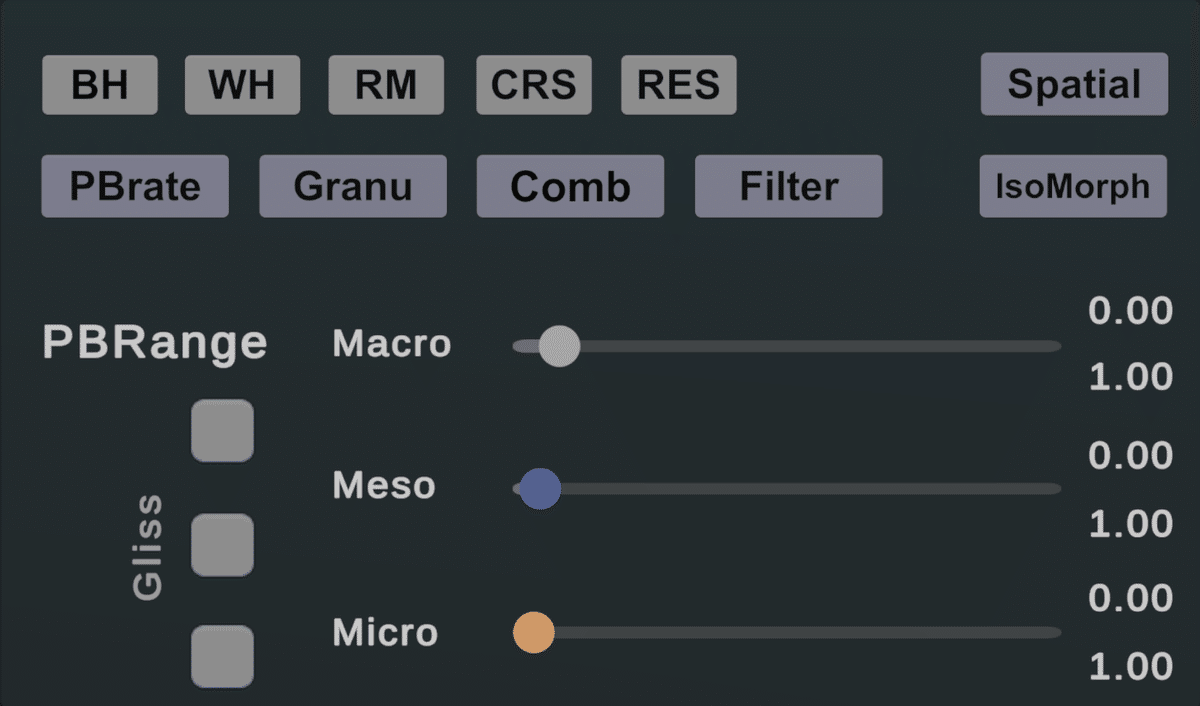
Task: Select the Comb tab
Action: (570, 186)
